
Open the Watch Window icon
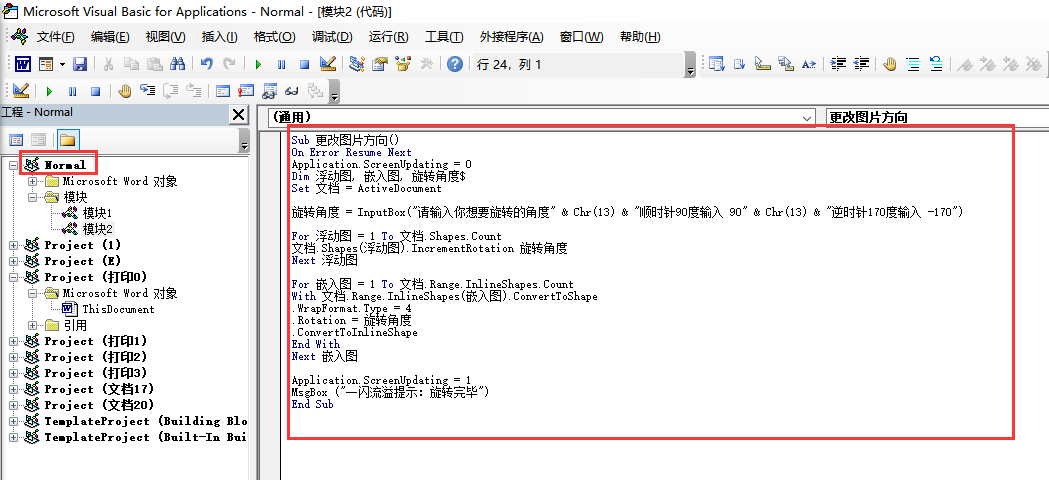click(x=269, y=90)
